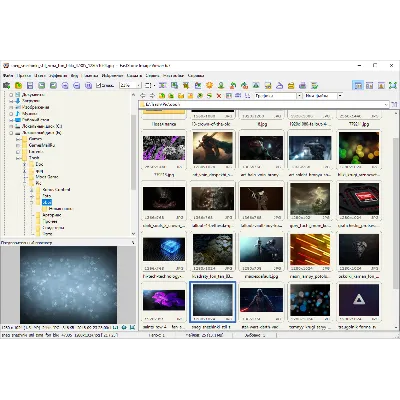Click the resize image icon after selection dropdown
The height and width of the screenshot is (400, 400).
162,86
